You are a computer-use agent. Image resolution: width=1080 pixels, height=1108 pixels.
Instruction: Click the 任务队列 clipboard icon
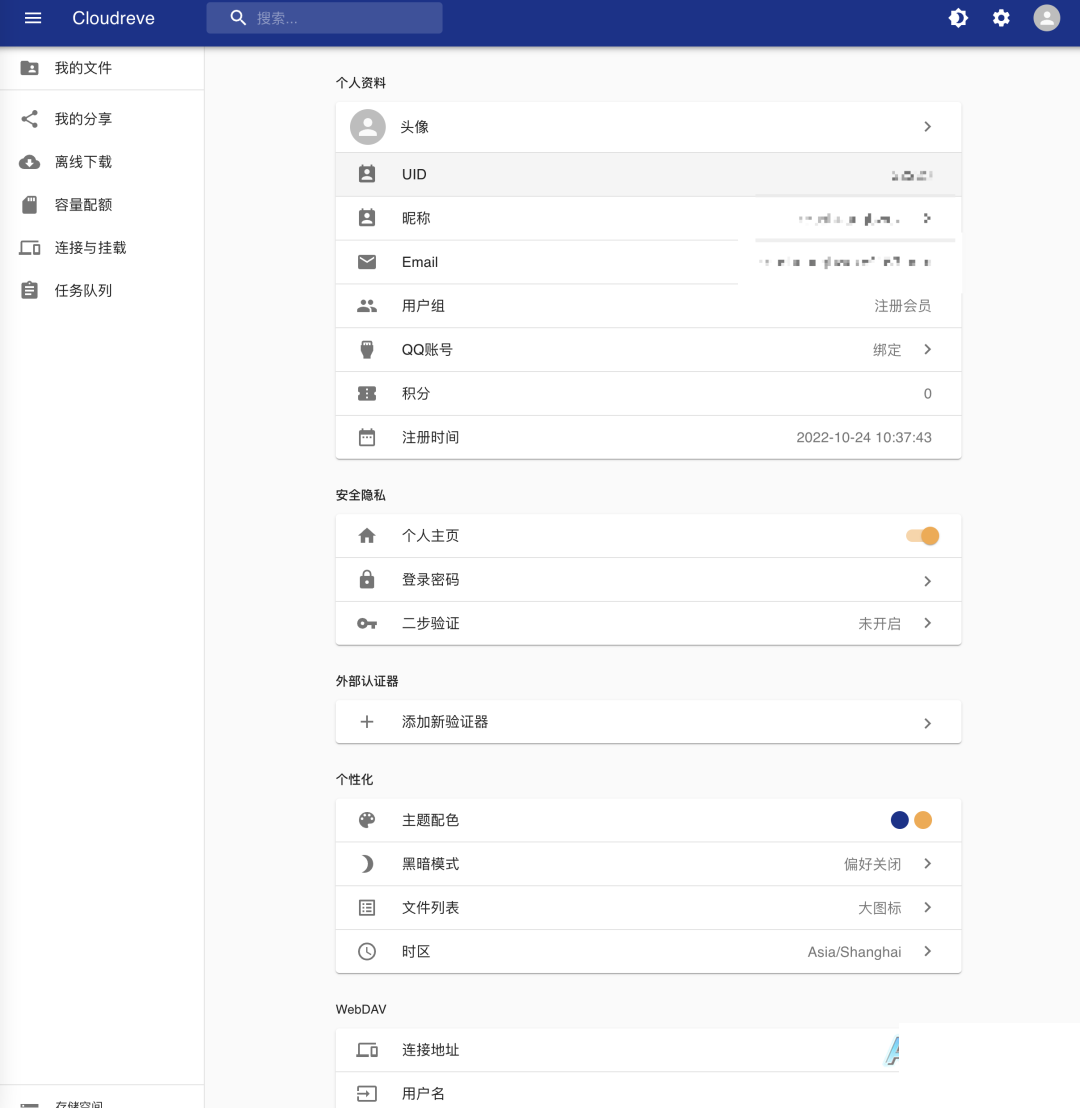[x=30, y=290]
